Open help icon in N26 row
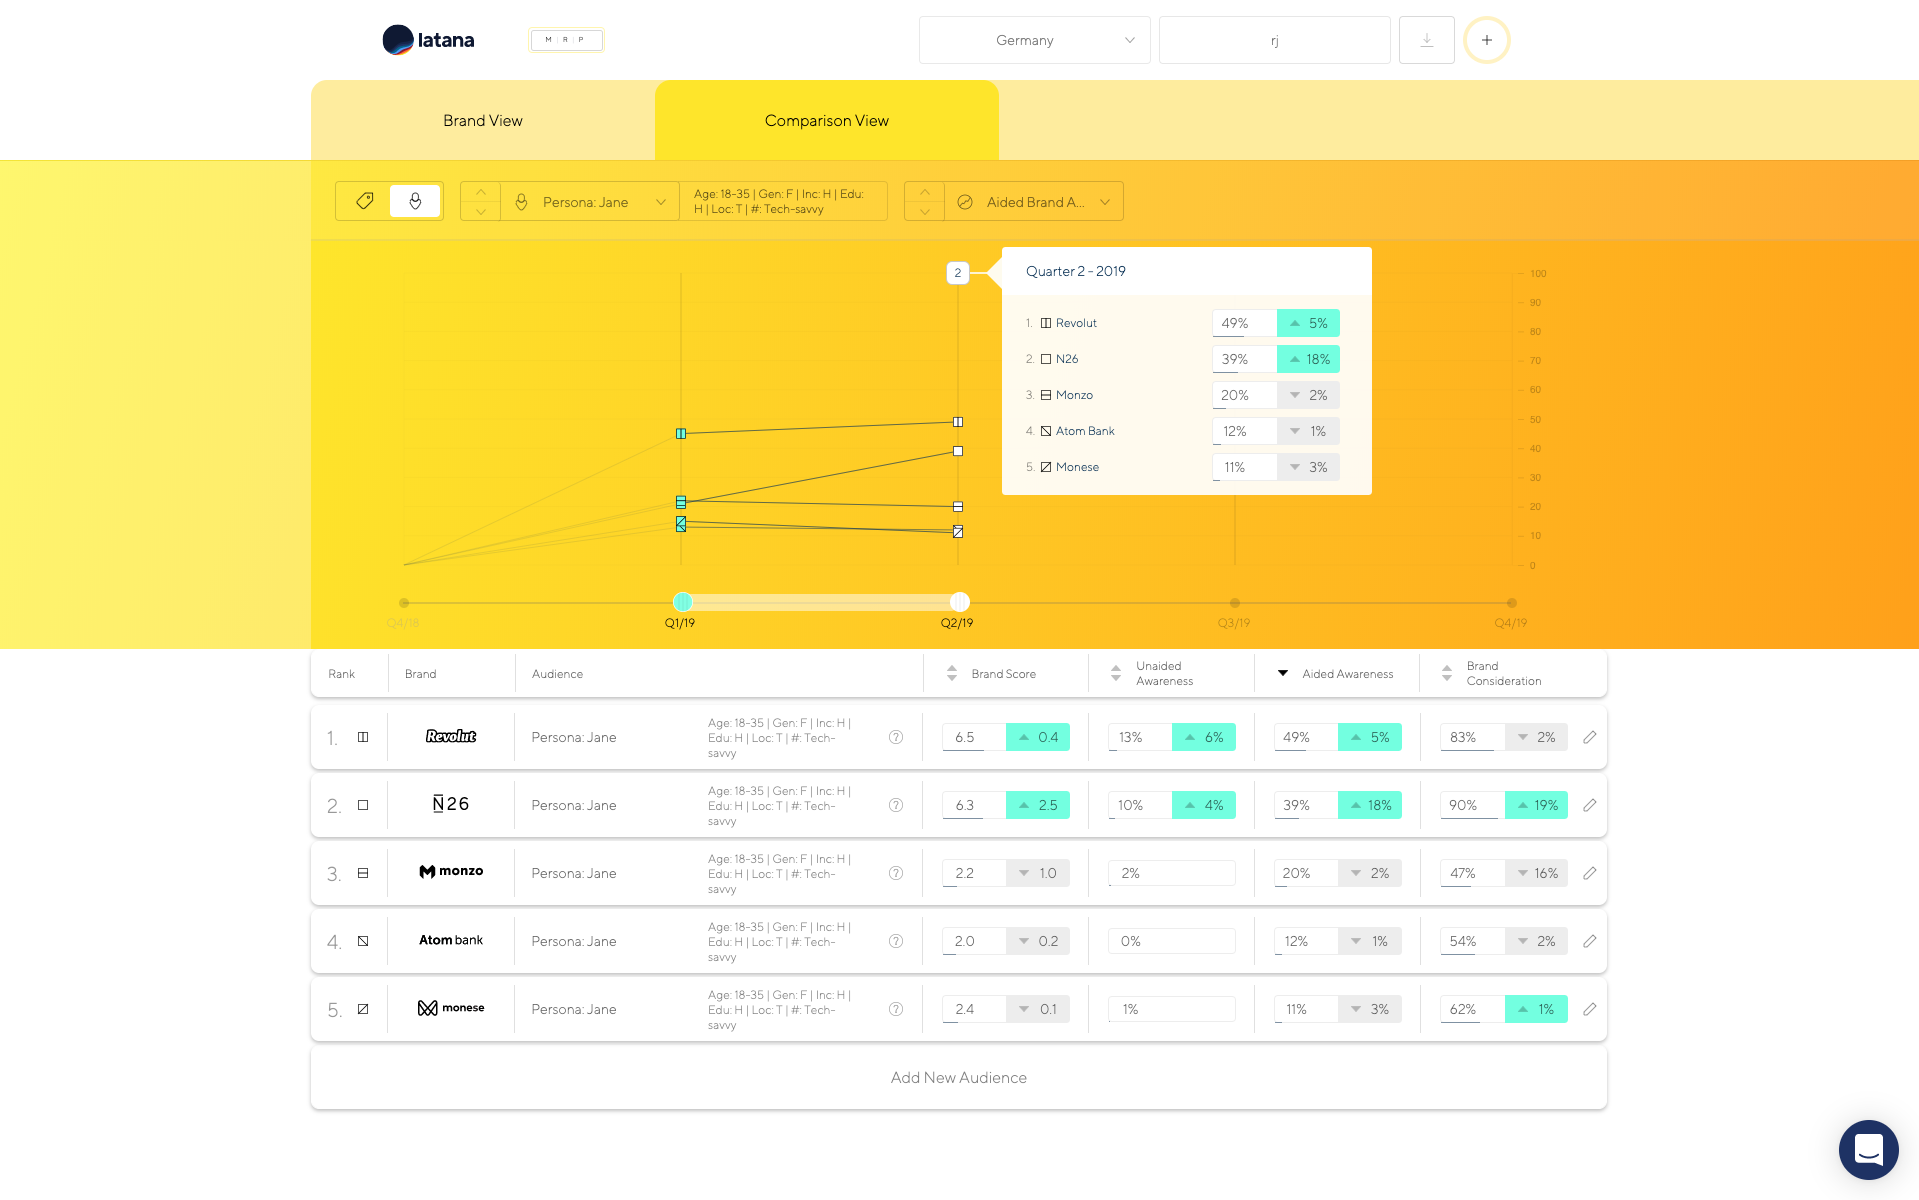This screenshot has width=1919, height=1200. 896,805
